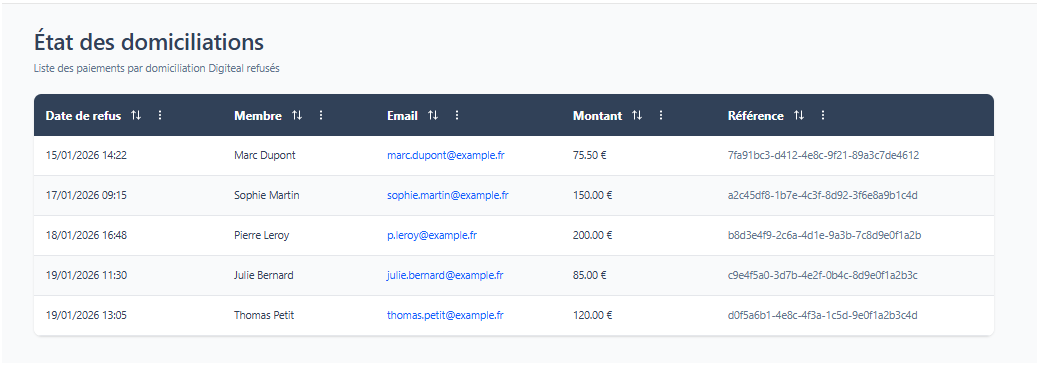The image size is (1039, 365).
Task: Click subtitle about paiements Digiteal refusés
Action: click(156, 69)
